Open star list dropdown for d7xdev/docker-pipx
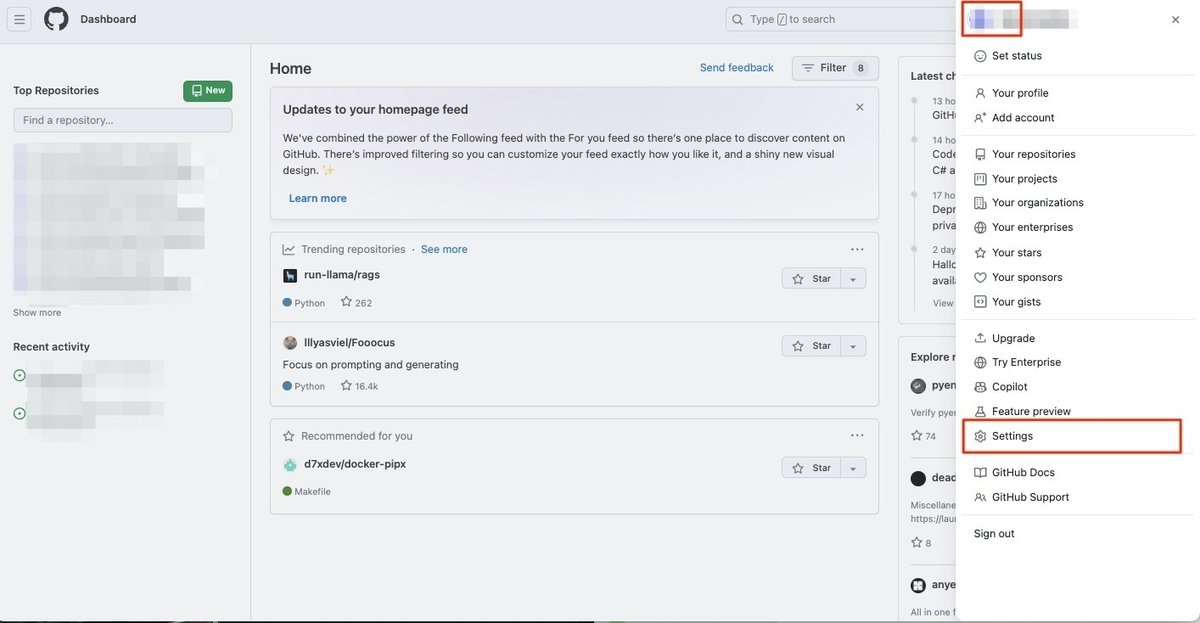The width and height of the screenshot is (1200, 623). 853,468
